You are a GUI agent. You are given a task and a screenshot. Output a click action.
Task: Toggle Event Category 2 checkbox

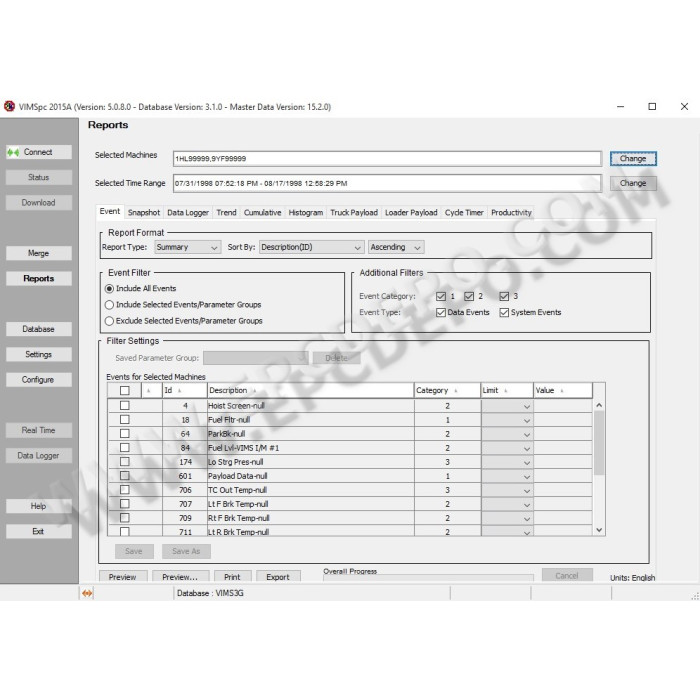coord(469,296)
